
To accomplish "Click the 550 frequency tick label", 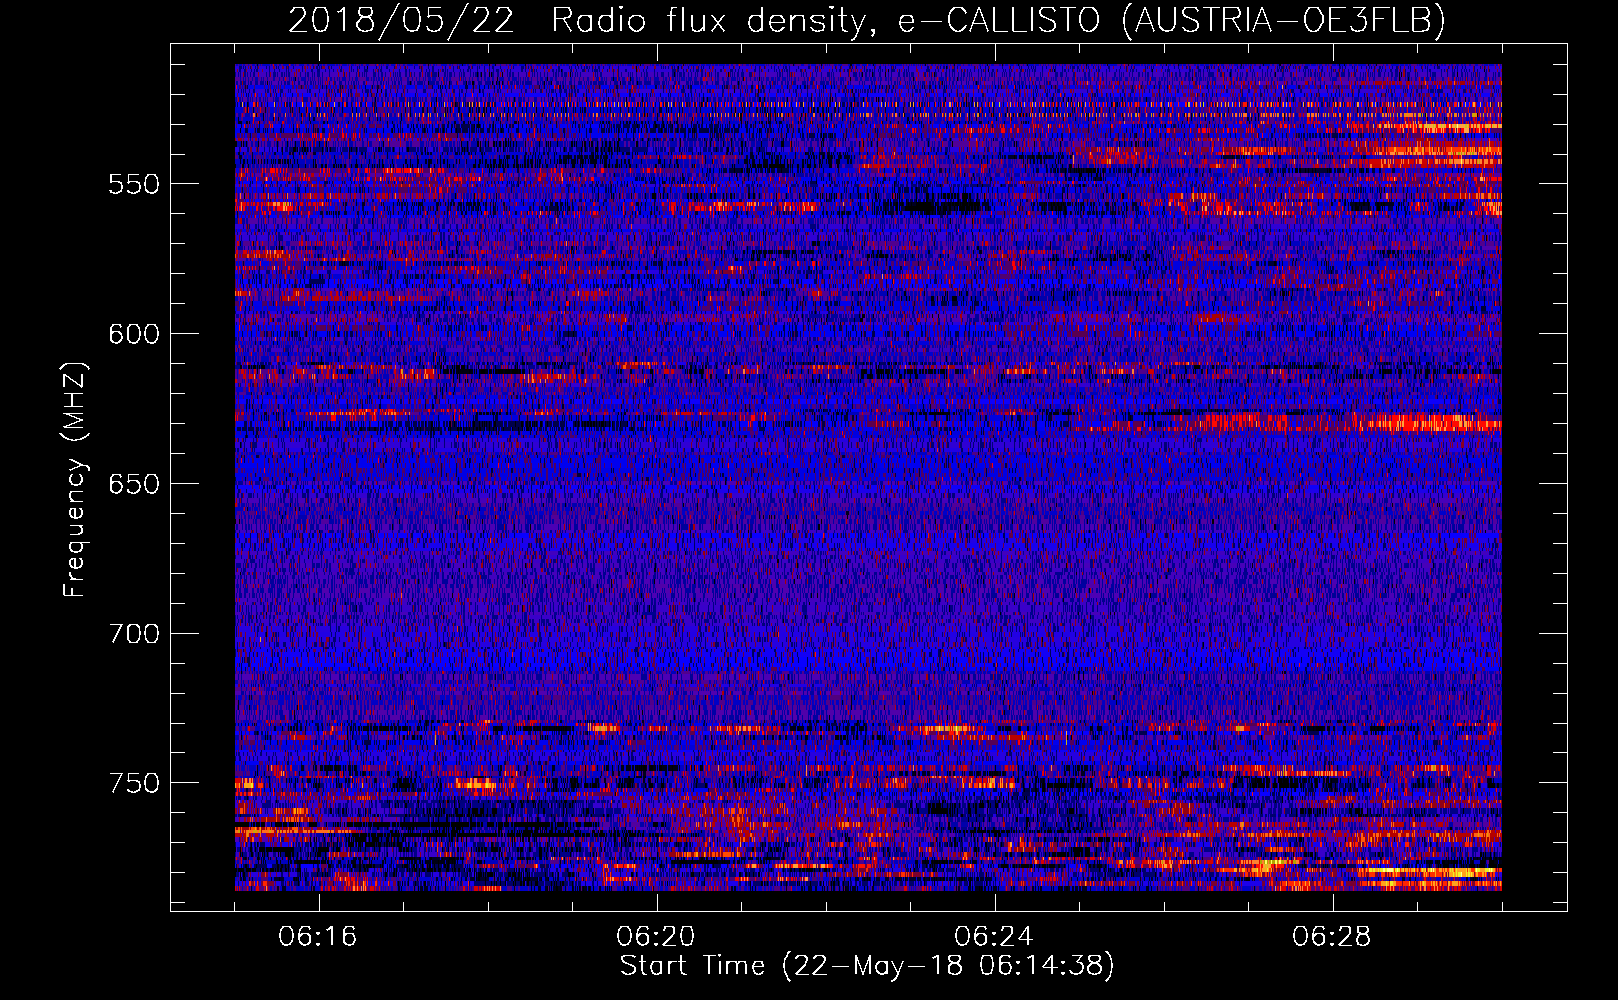I will point(134,184).
